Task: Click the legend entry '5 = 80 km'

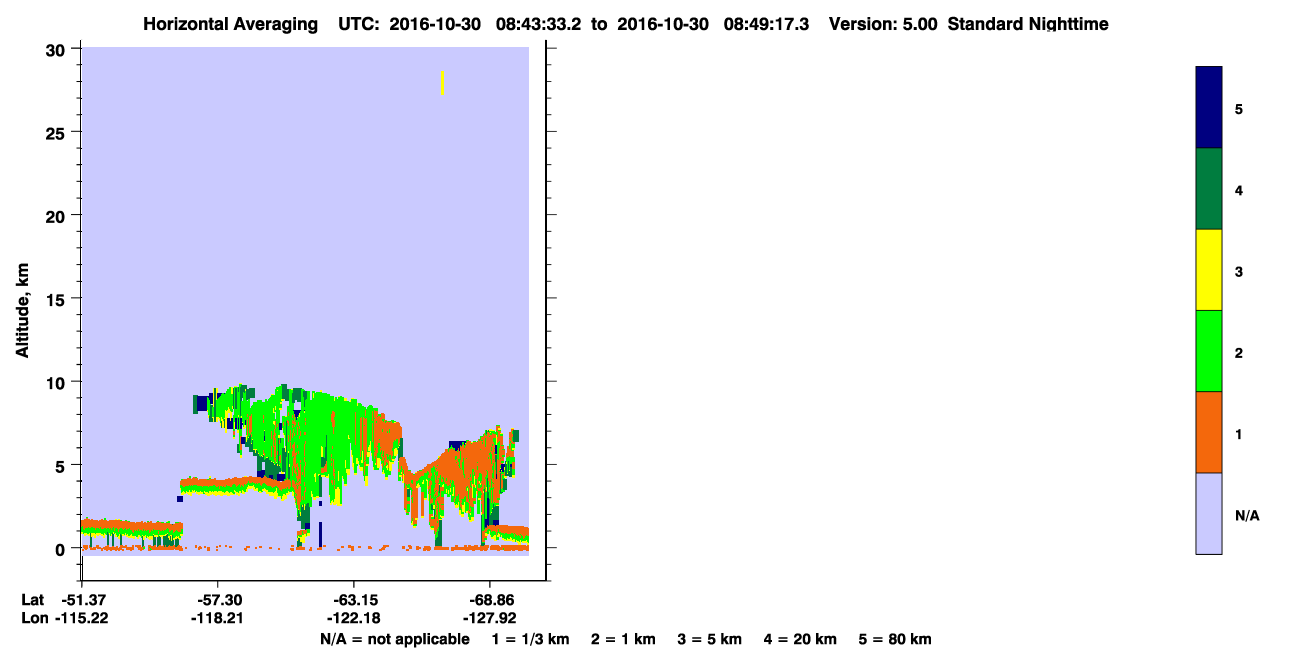Action: [895, 639]
